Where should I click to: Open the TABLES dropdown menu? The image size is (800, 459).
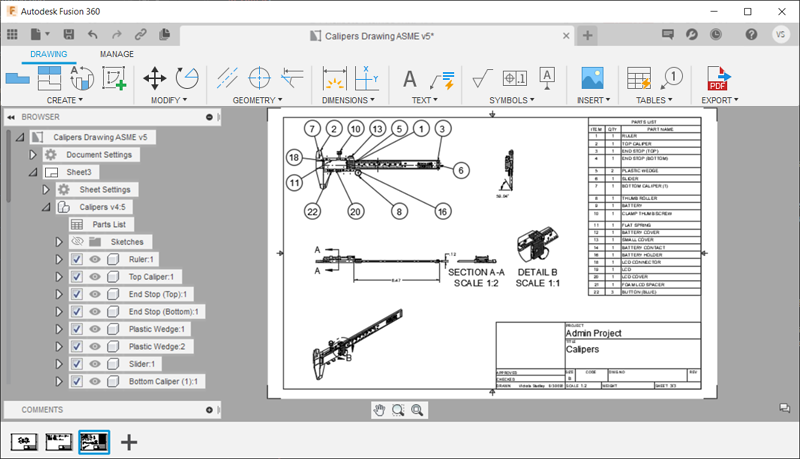click(x=654, y=100)
